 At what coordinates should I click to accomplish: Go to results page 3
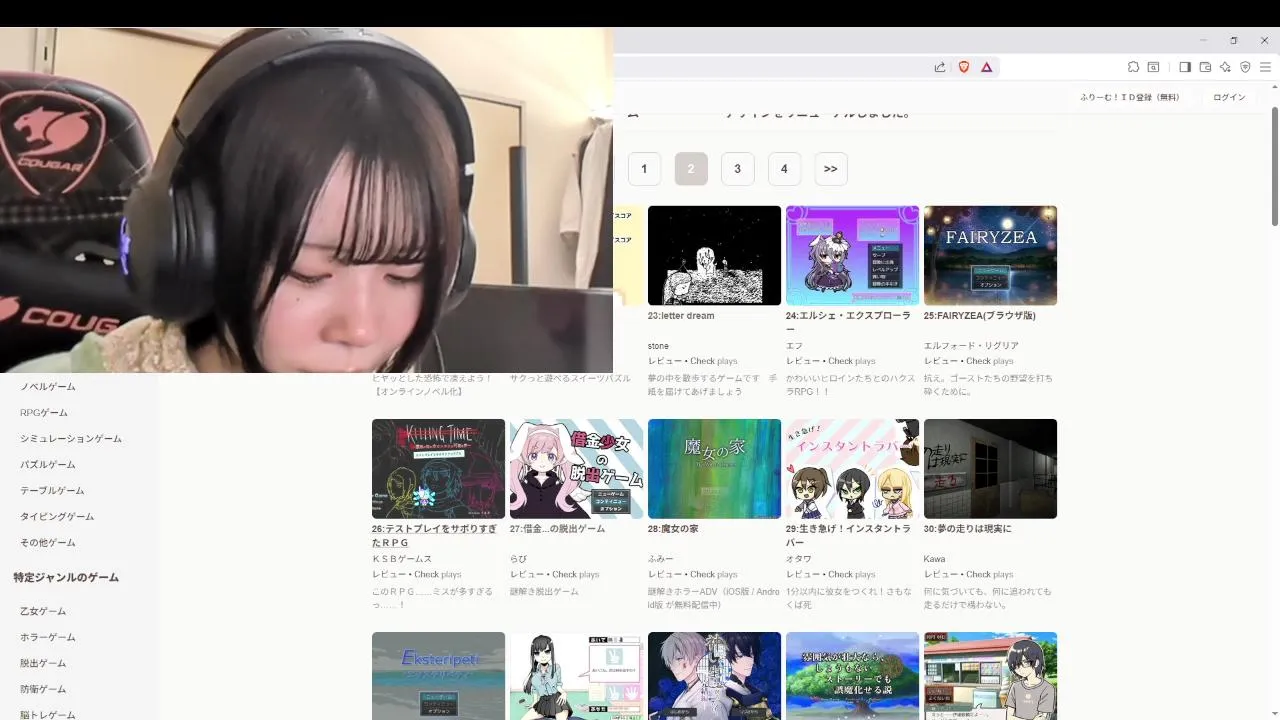pos(737,169)
